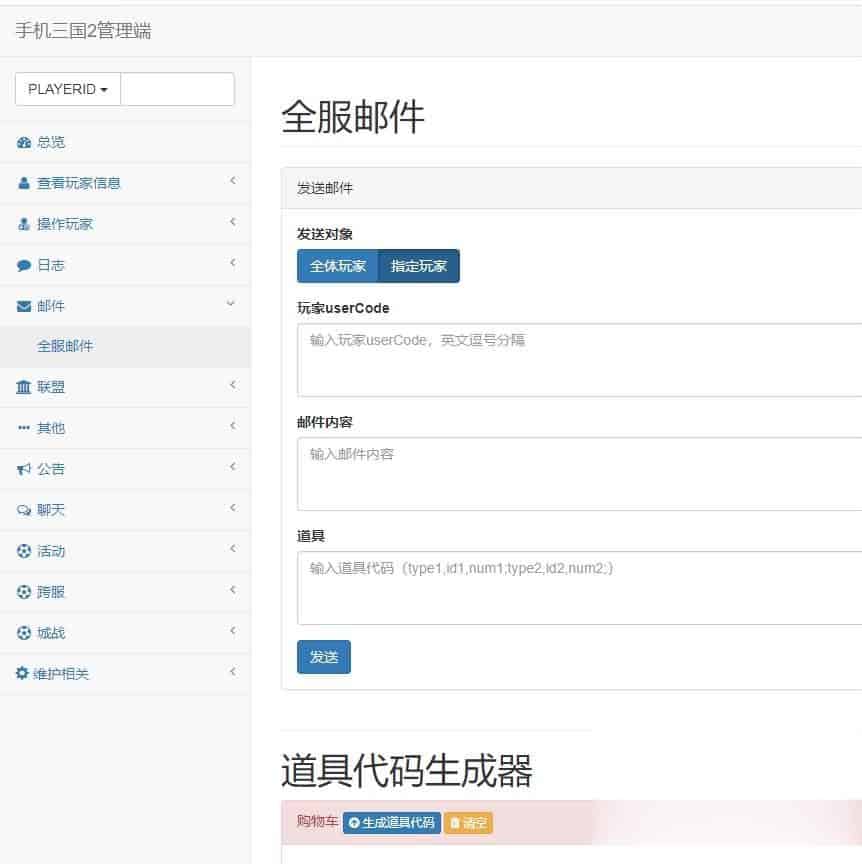Expand the 其他 chevron
Image resolution: width=862 pixels, height=864 pixels.
[233, 425]
